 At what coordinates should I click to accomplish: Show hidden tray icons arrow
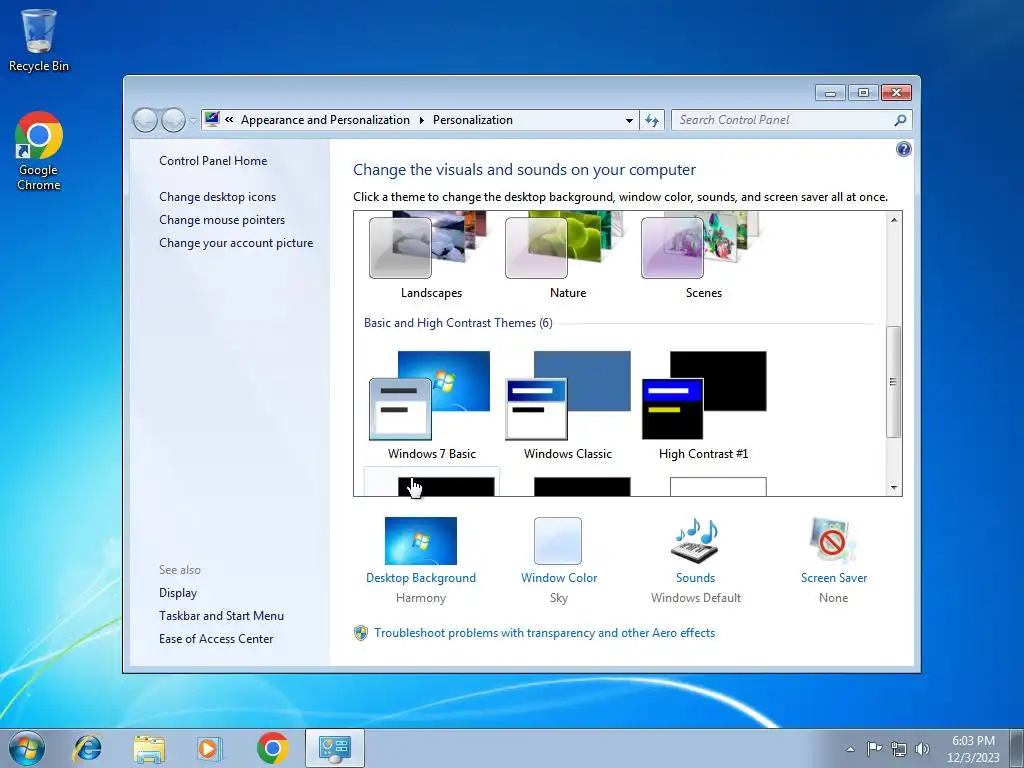click(850, 749)
